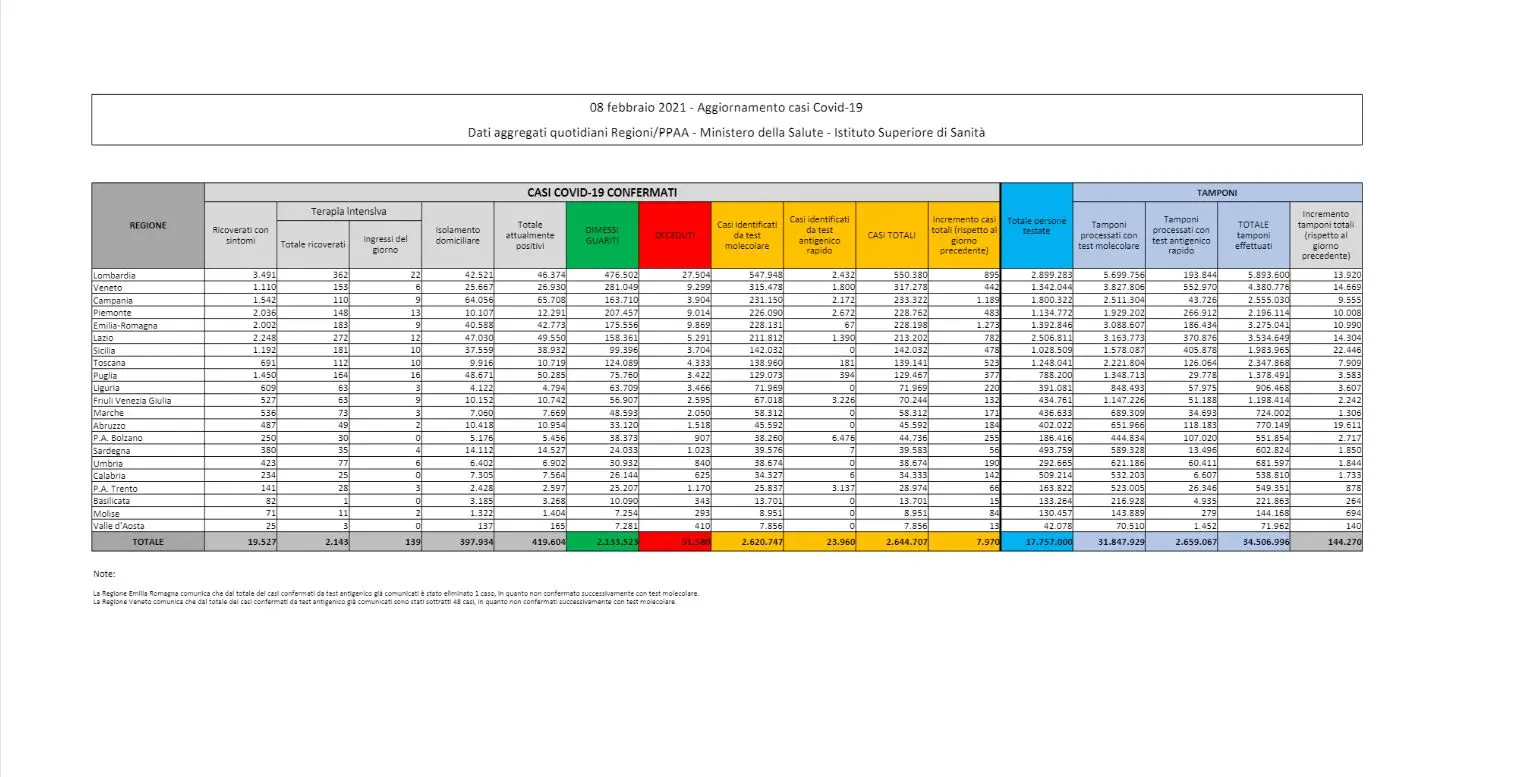
Task: Click the "TAMPONI" group header
Action: pos(1217,191)
